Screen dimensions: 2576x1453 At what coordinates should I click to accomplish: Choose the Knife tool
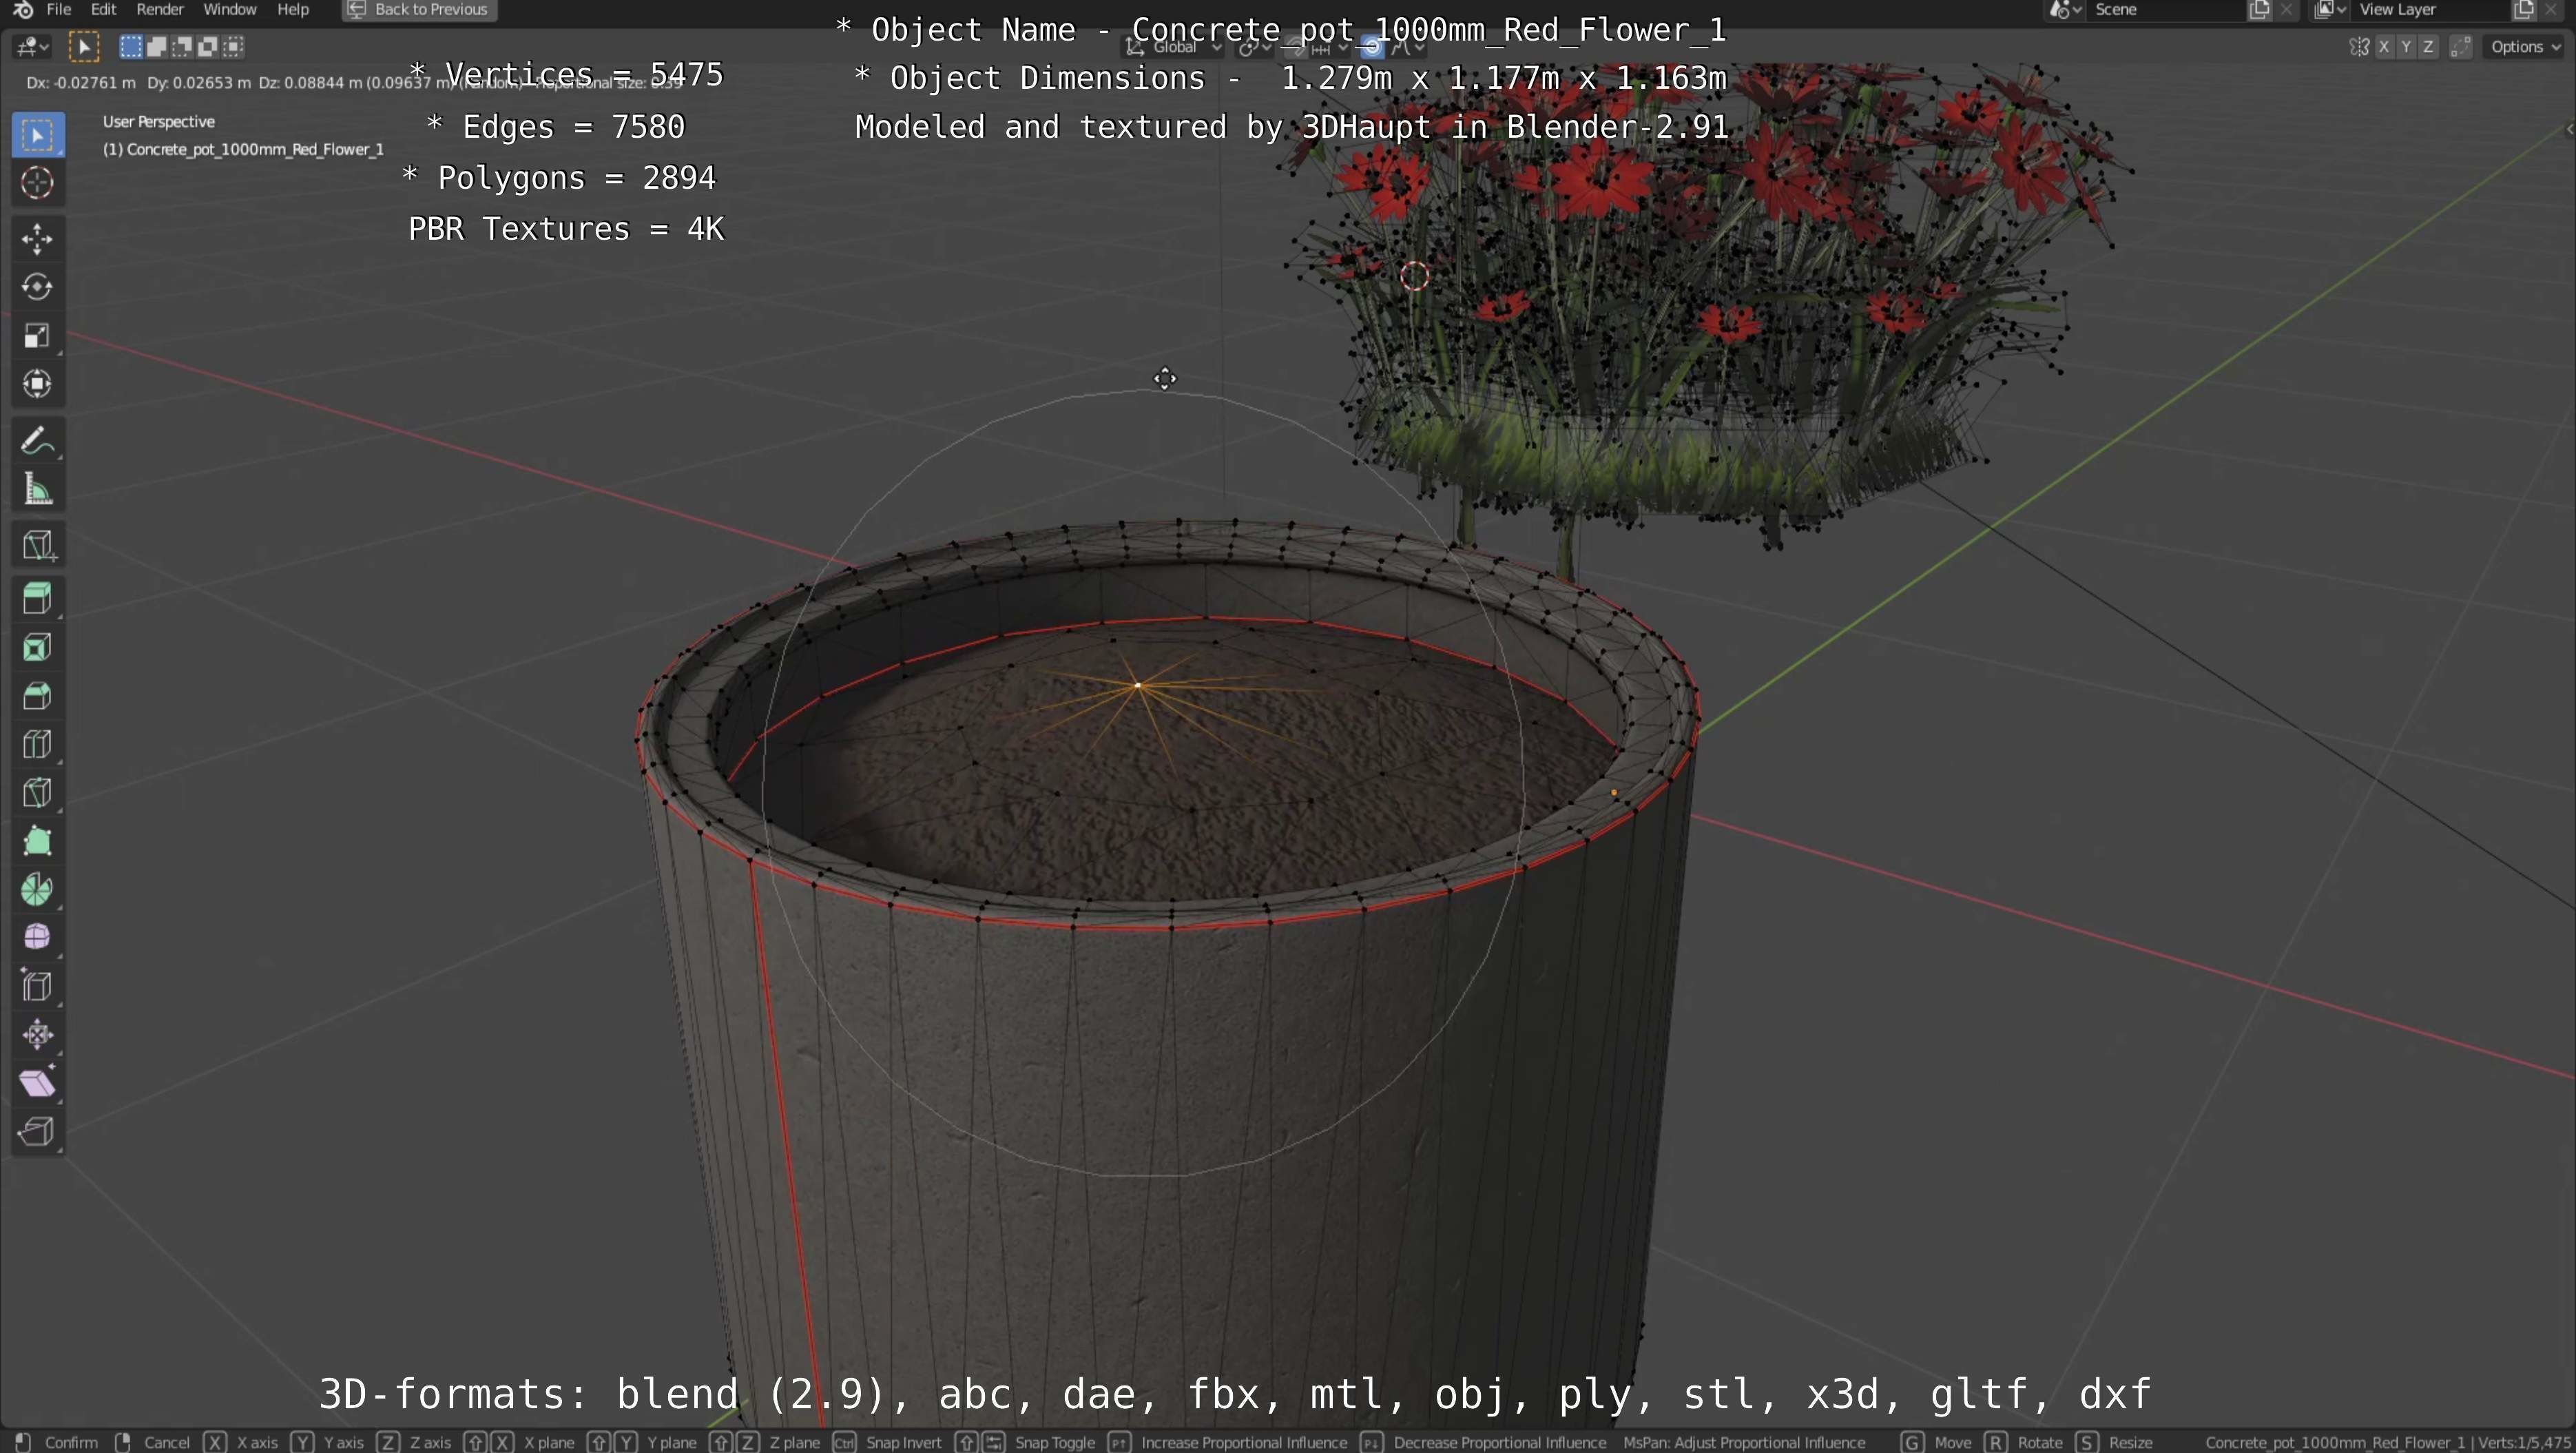pos(38,793)
